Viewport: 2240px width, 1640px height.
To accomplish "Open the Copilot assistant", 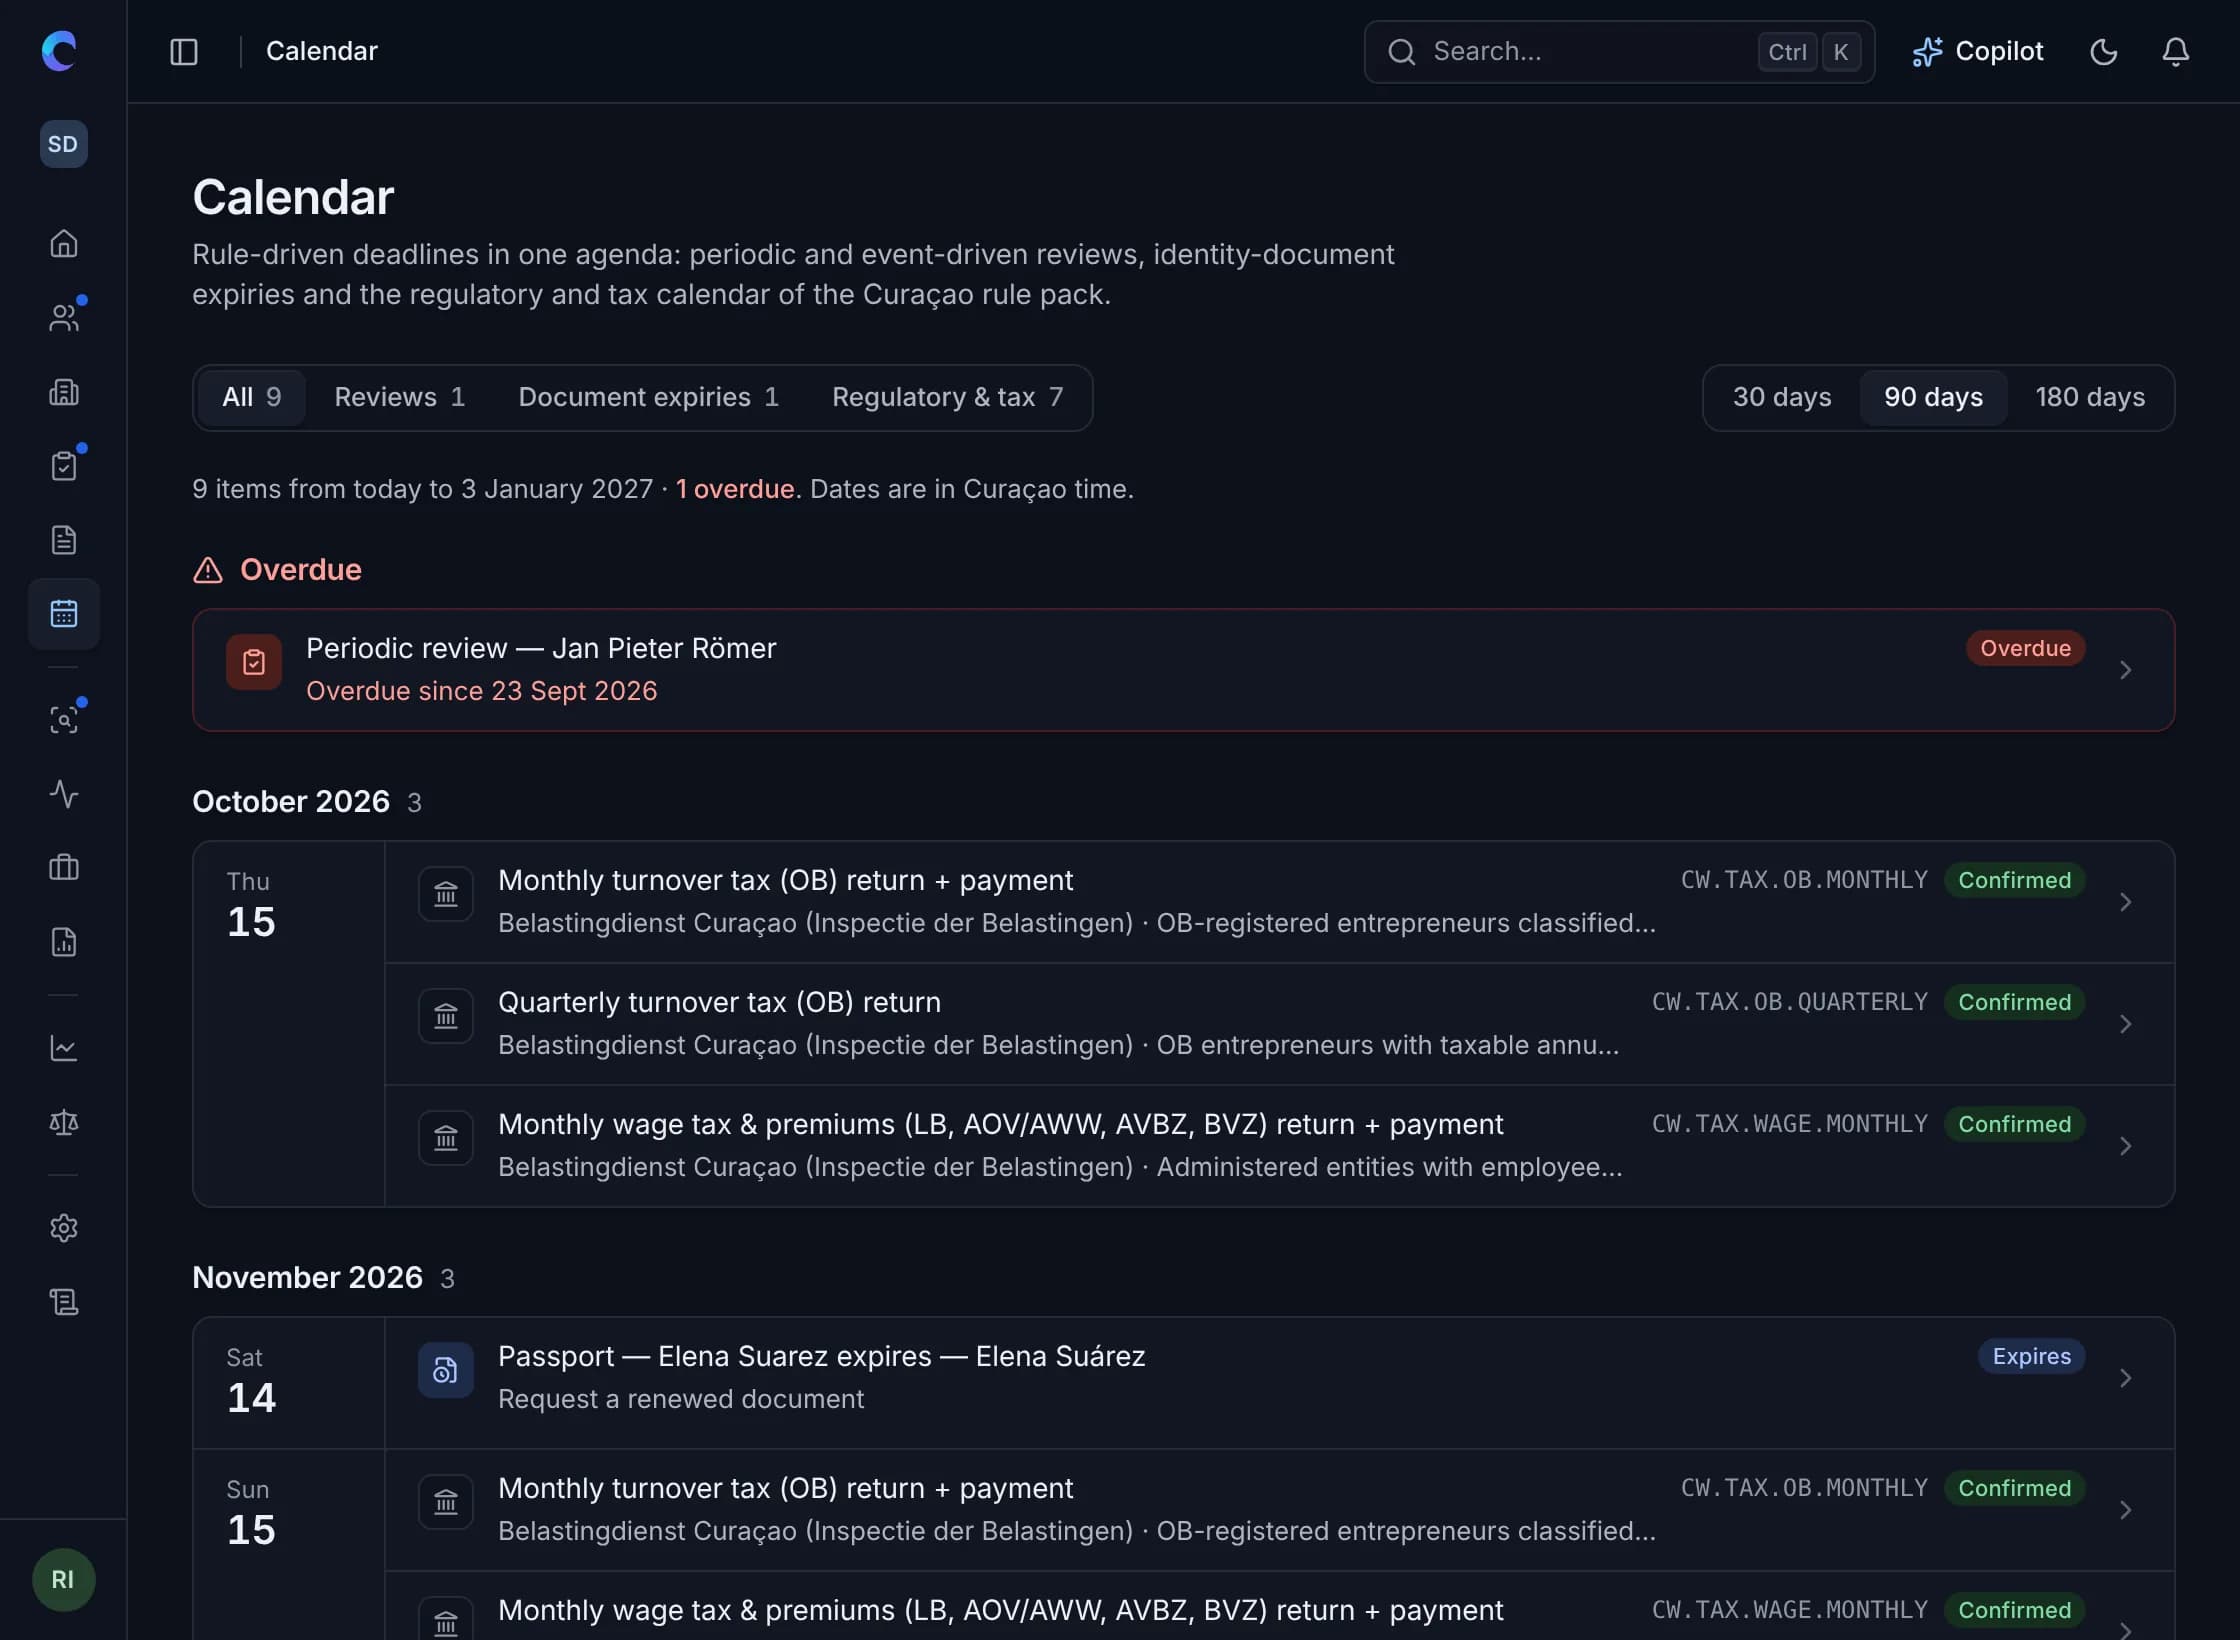I will click(1977, 52).
